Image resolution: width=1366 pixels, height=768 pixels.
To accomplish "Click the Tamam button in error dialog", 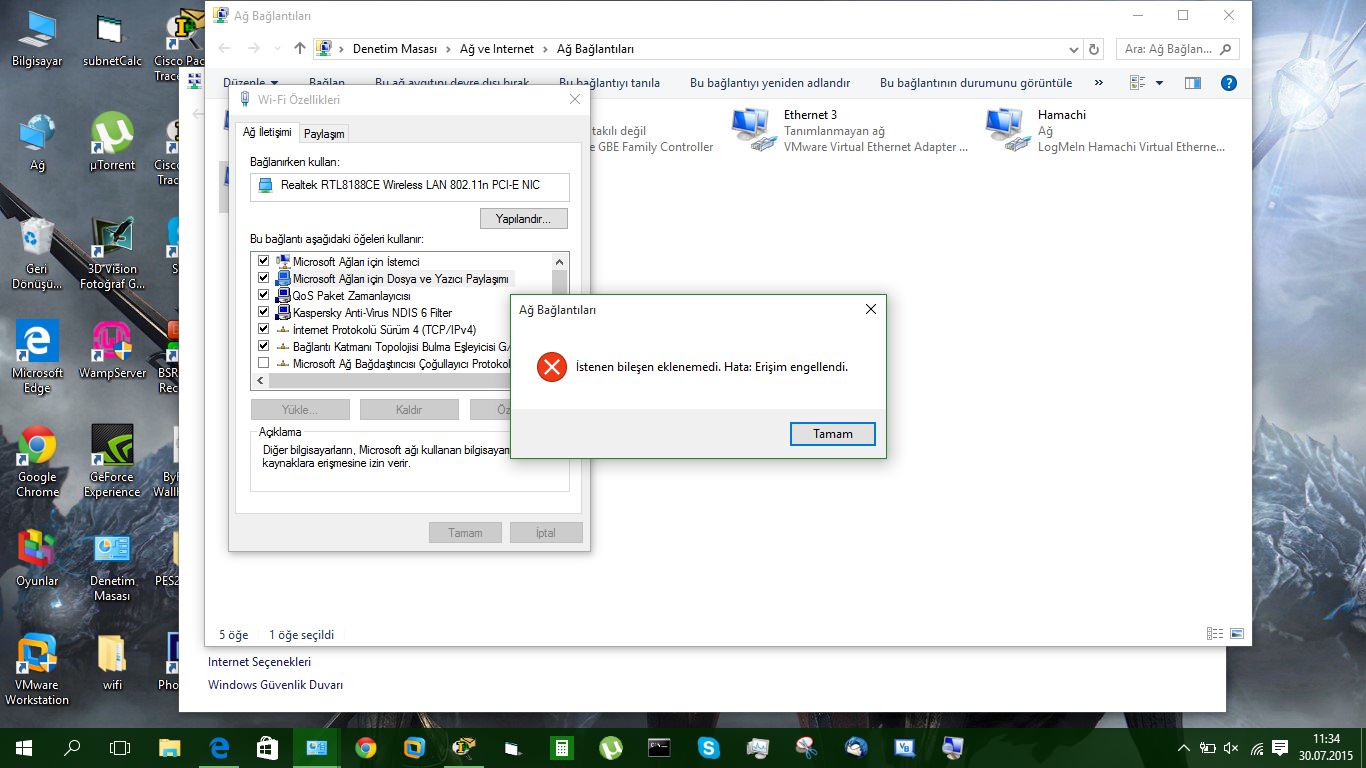I will point(832,434).
